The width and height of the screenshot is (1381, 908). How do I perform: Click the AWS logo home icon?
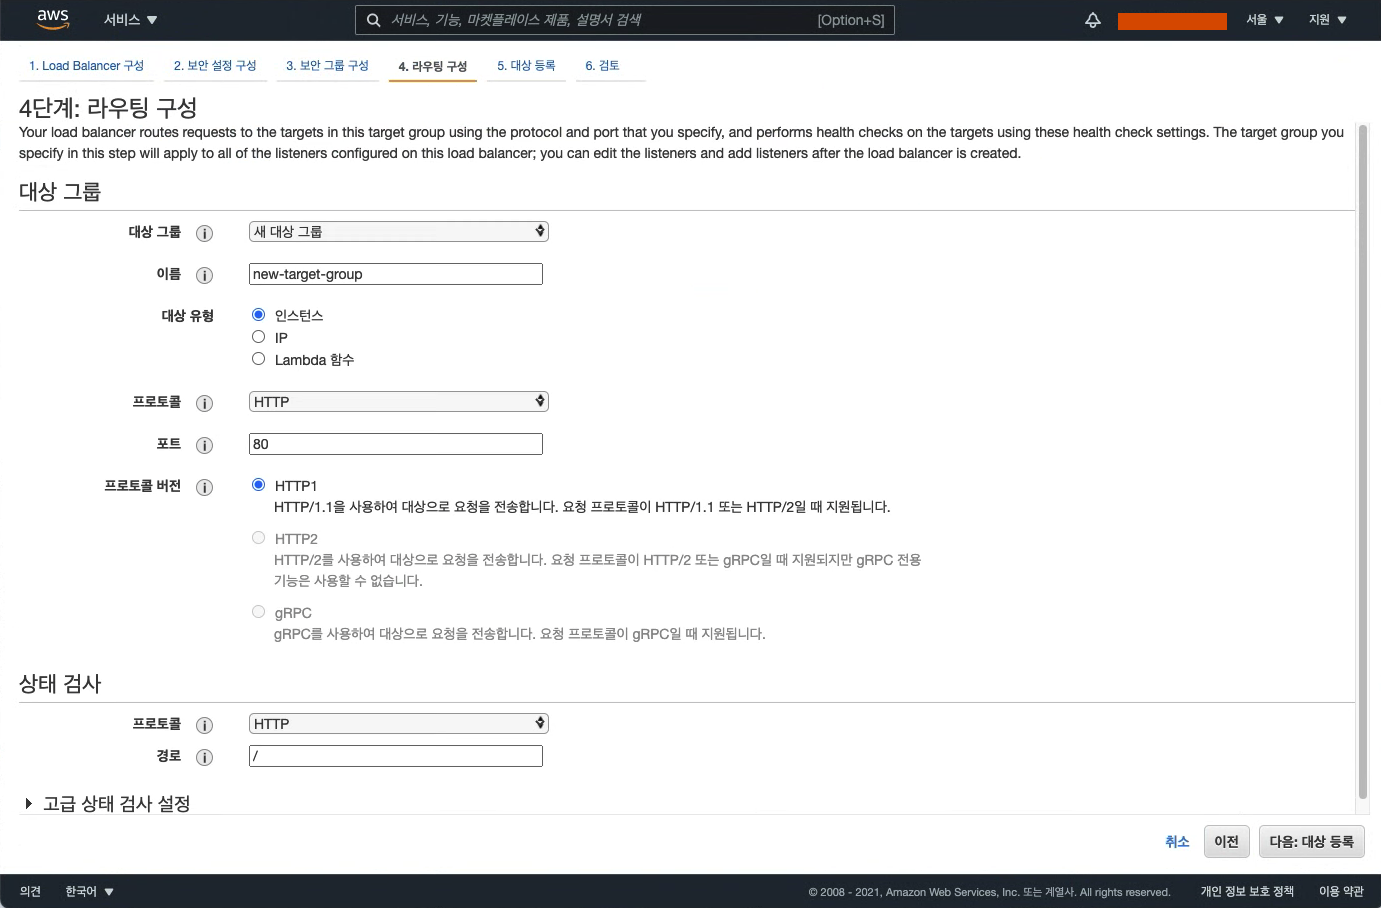pyautogui.click(x=53, y=19)
